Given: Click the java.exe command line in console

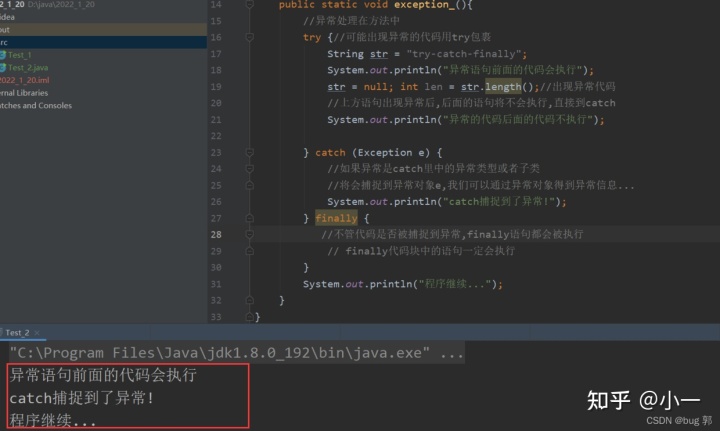Looking at the screenshot, I should 236,353.
